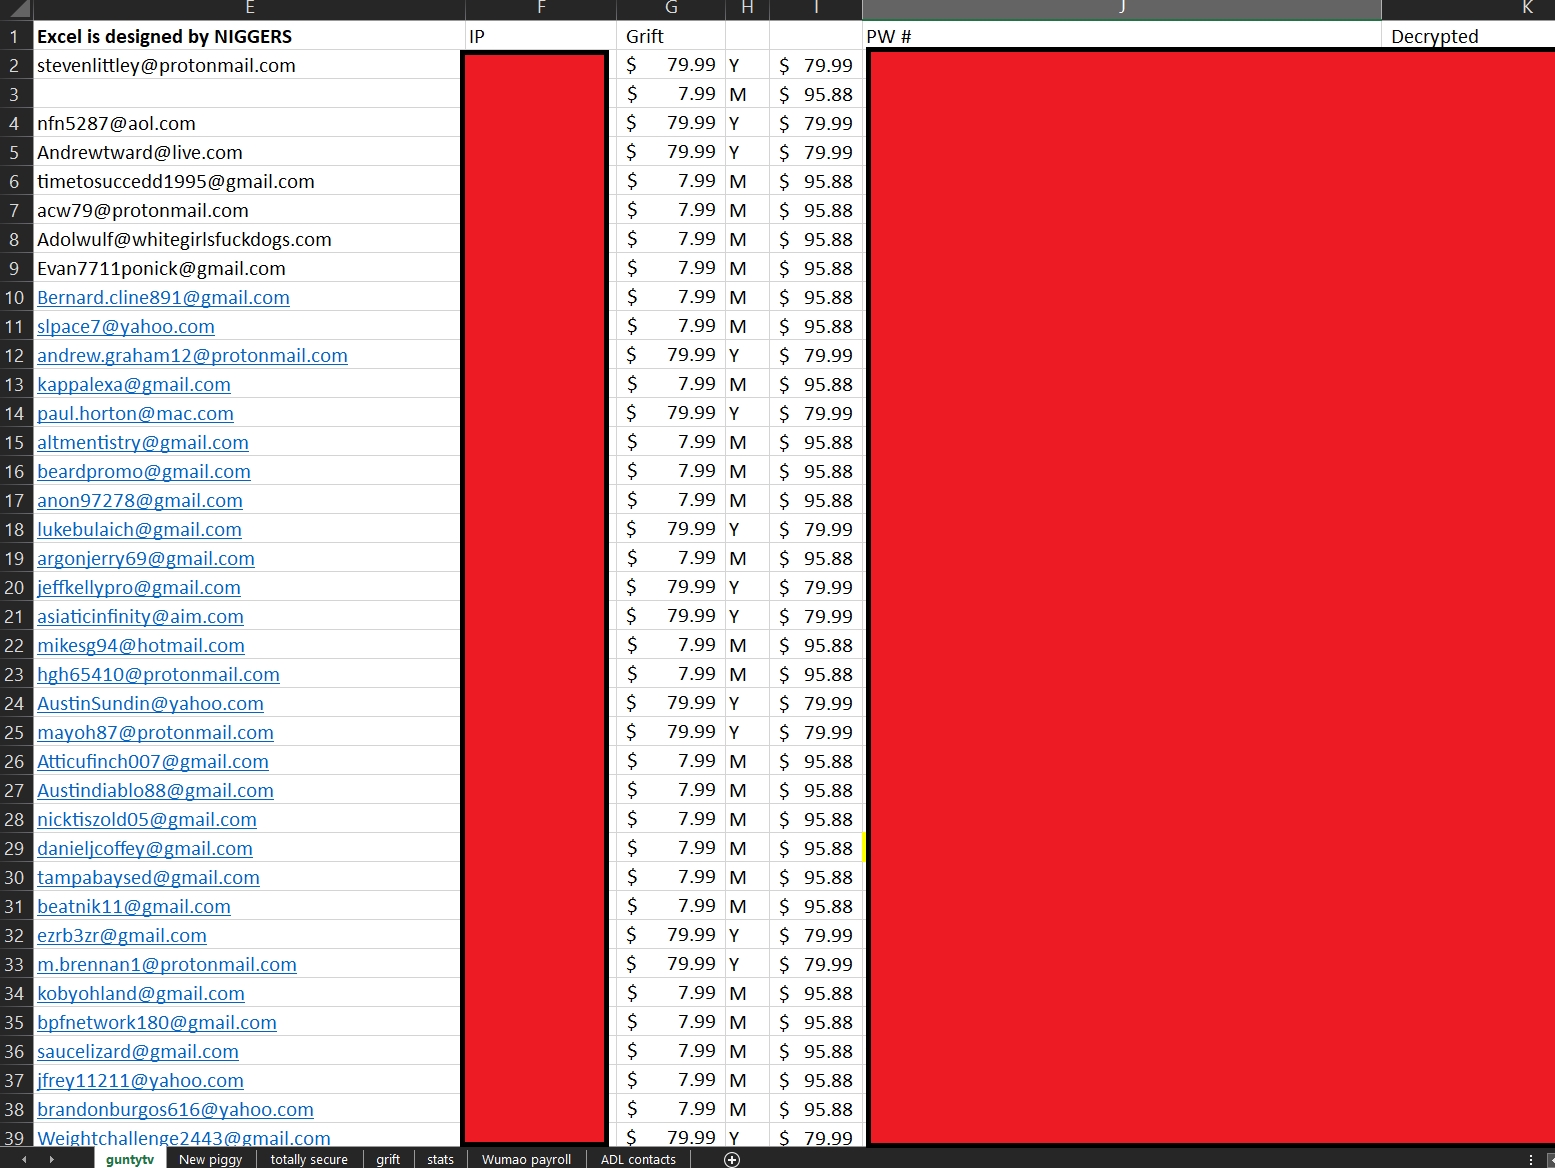Viewport: 1555px width, 1168px height.
Task: Switch to the totally secure sheet tab
Action: click(x=309, y=1159)
